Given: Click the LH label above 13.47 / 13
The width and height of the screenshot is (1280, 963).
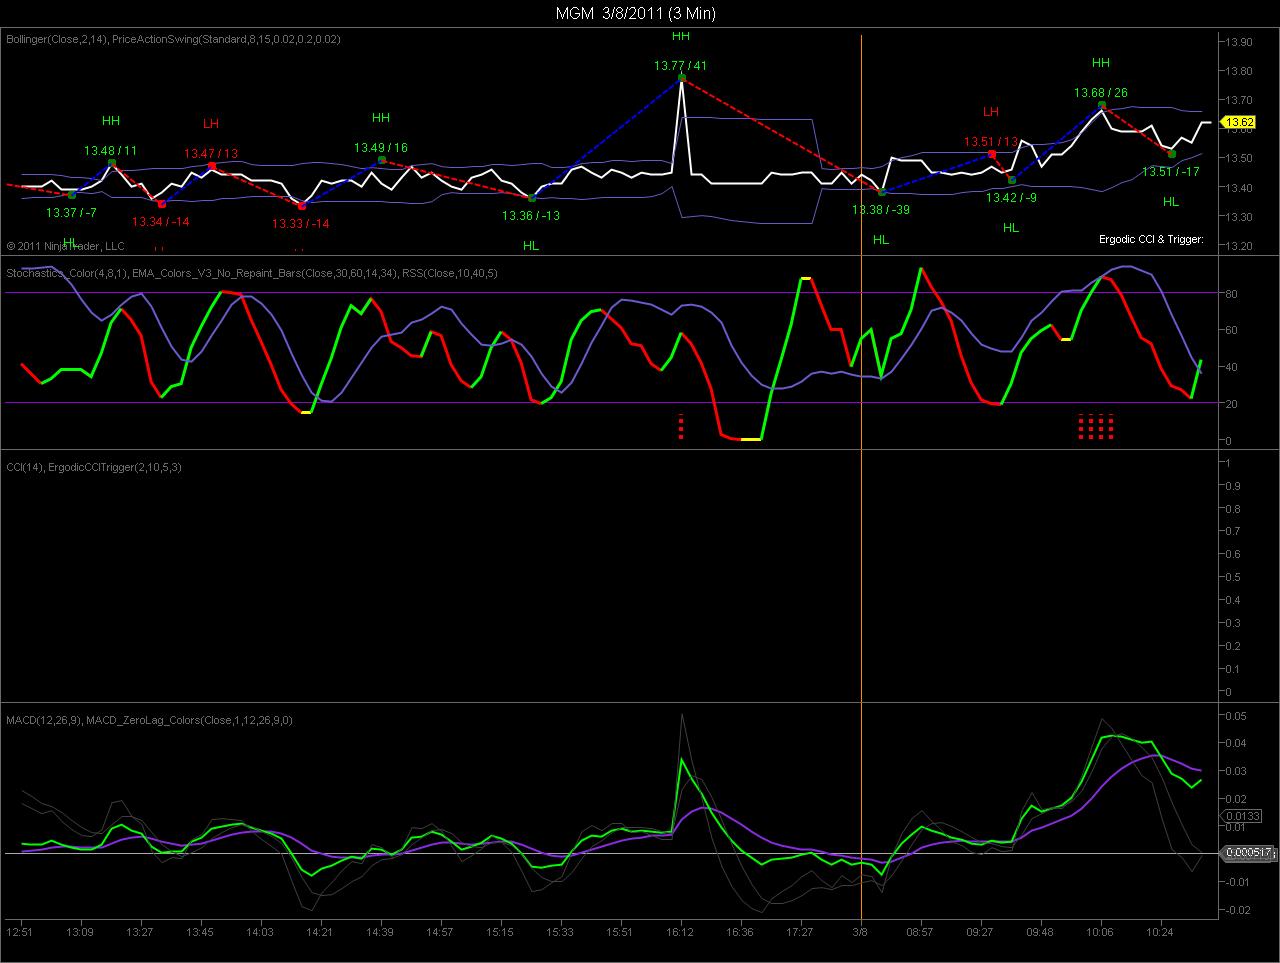Looking at the screenshot, I should 211,124.
